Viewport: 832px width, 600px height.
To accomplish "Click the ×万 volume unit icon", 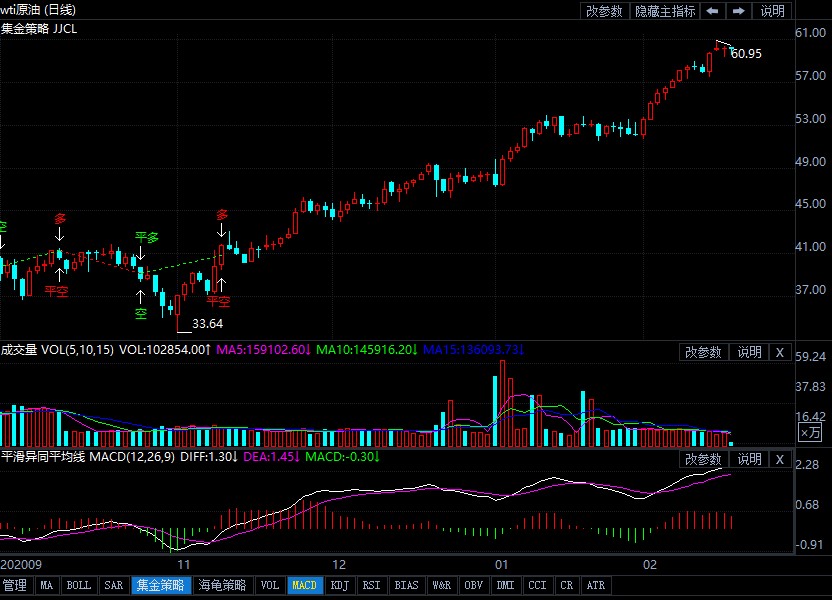I will coord(811,432).
